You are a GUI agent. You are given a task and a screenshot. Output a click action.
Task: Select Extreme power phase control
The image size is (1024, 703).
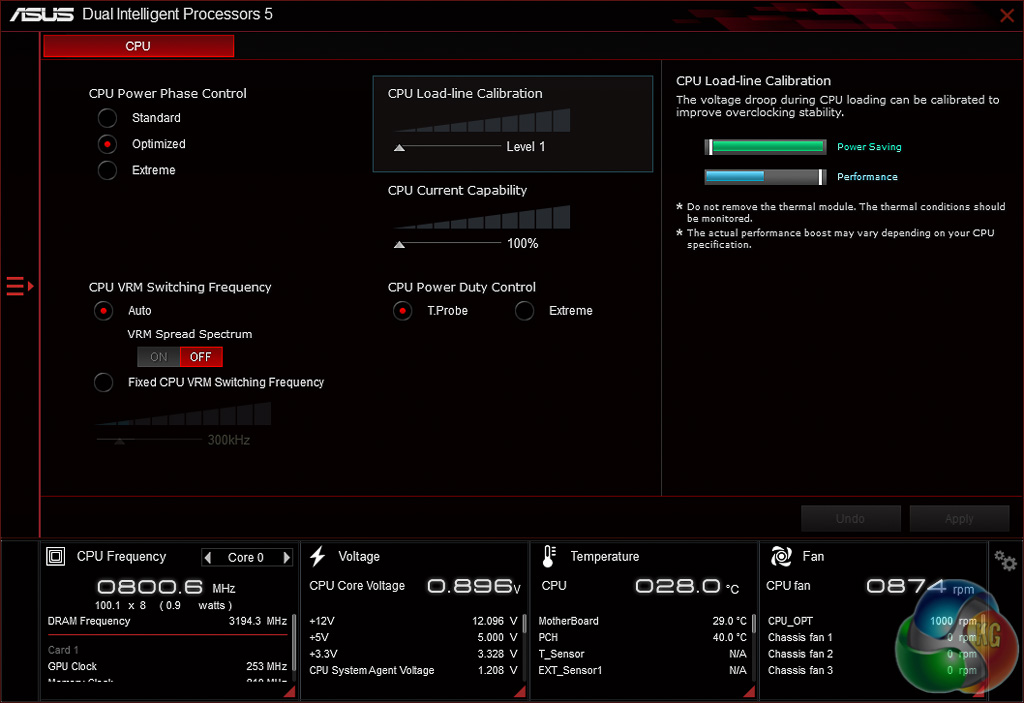[x=107, y=171]
